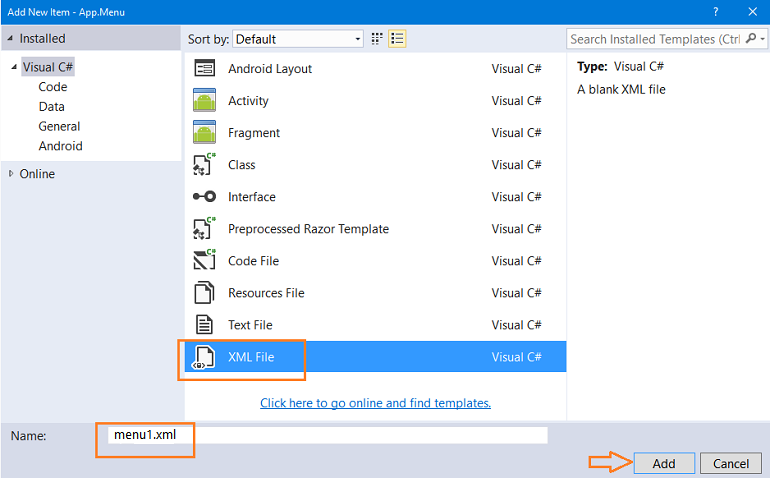Screen dimensions: 770x478
Task: Pick the Text File template icon
Action: click(x=204, y=325)
